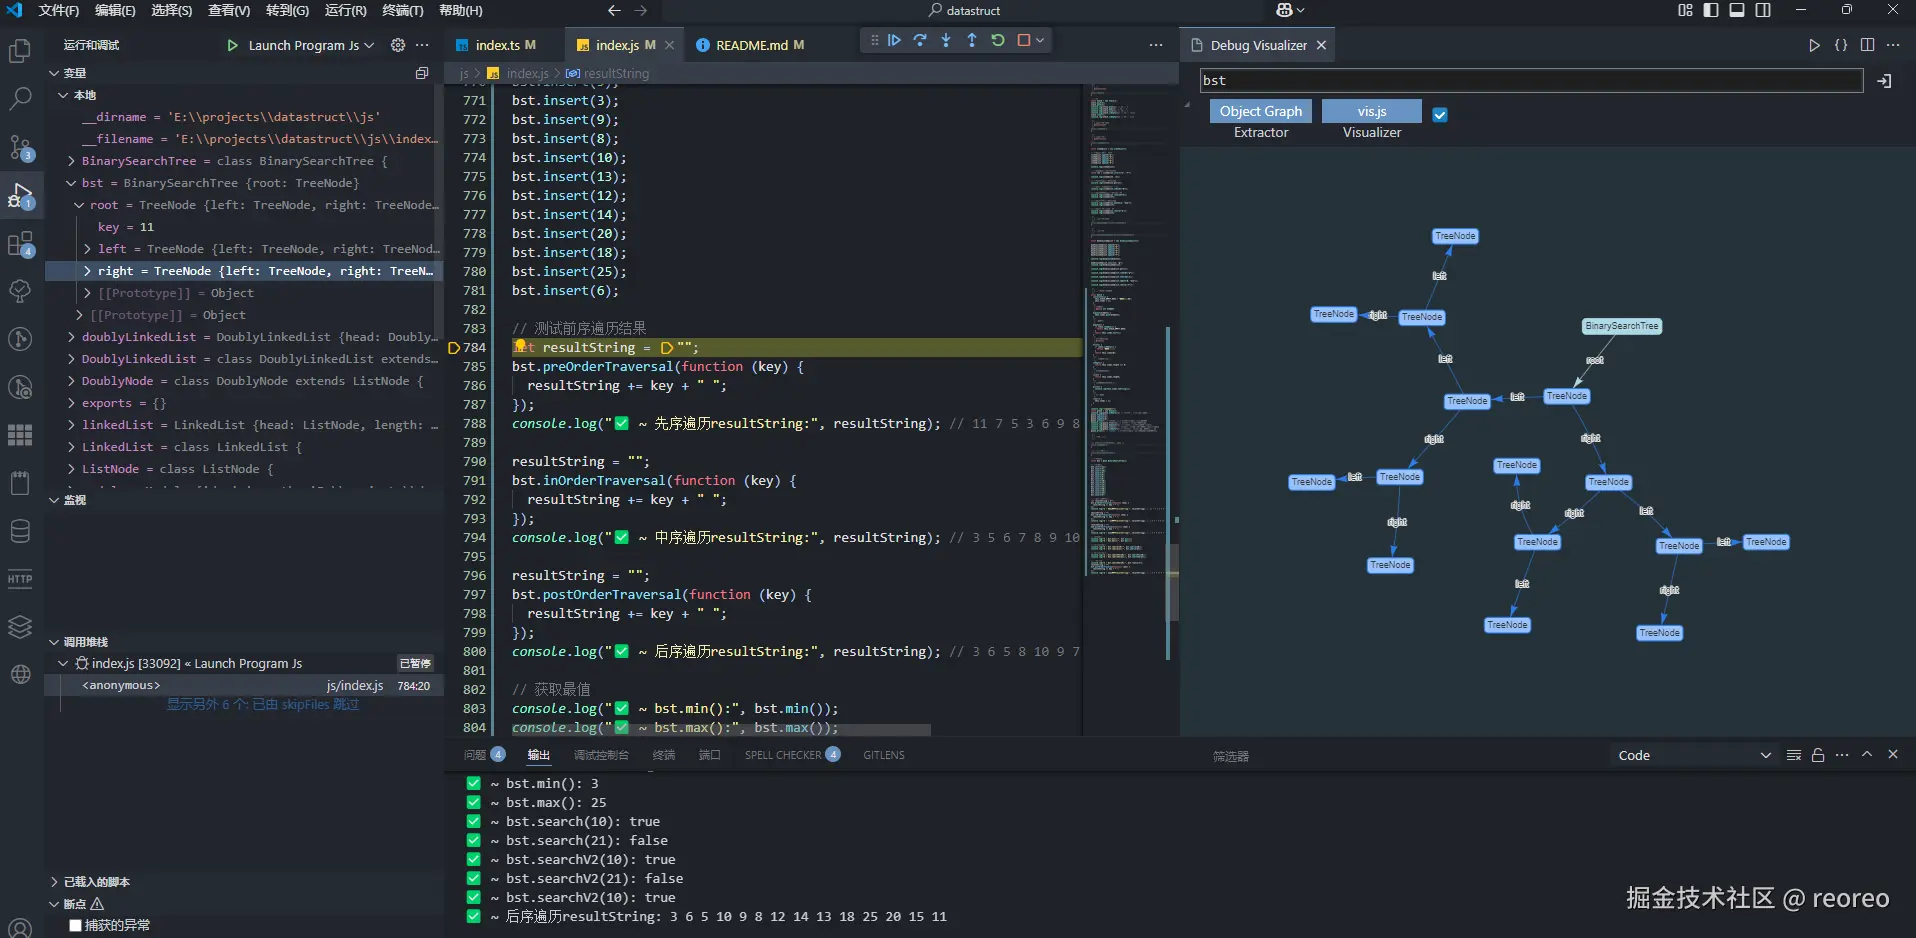Image resolution: width=1916 pixels, height=938 pixels.
Task: Restart the debugging session
Action: pyautogui.click(x=998, y=41)
